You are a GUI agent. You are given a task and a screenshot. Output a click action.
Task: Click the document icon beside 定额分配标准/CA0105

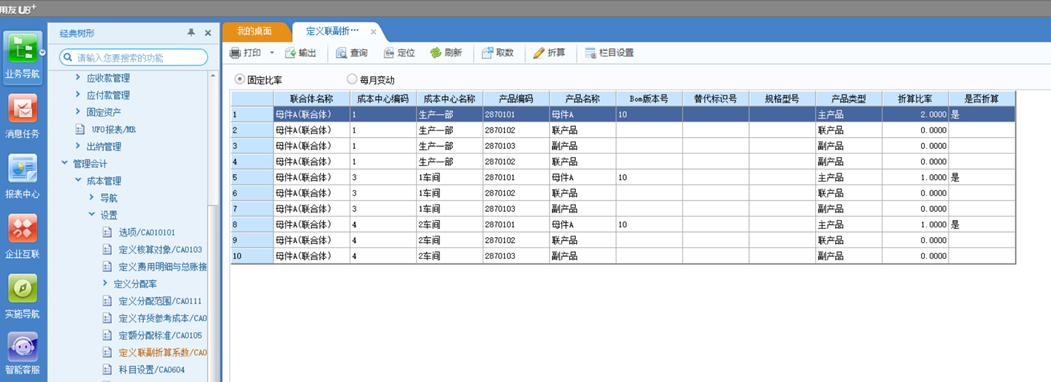coord(107,334)
